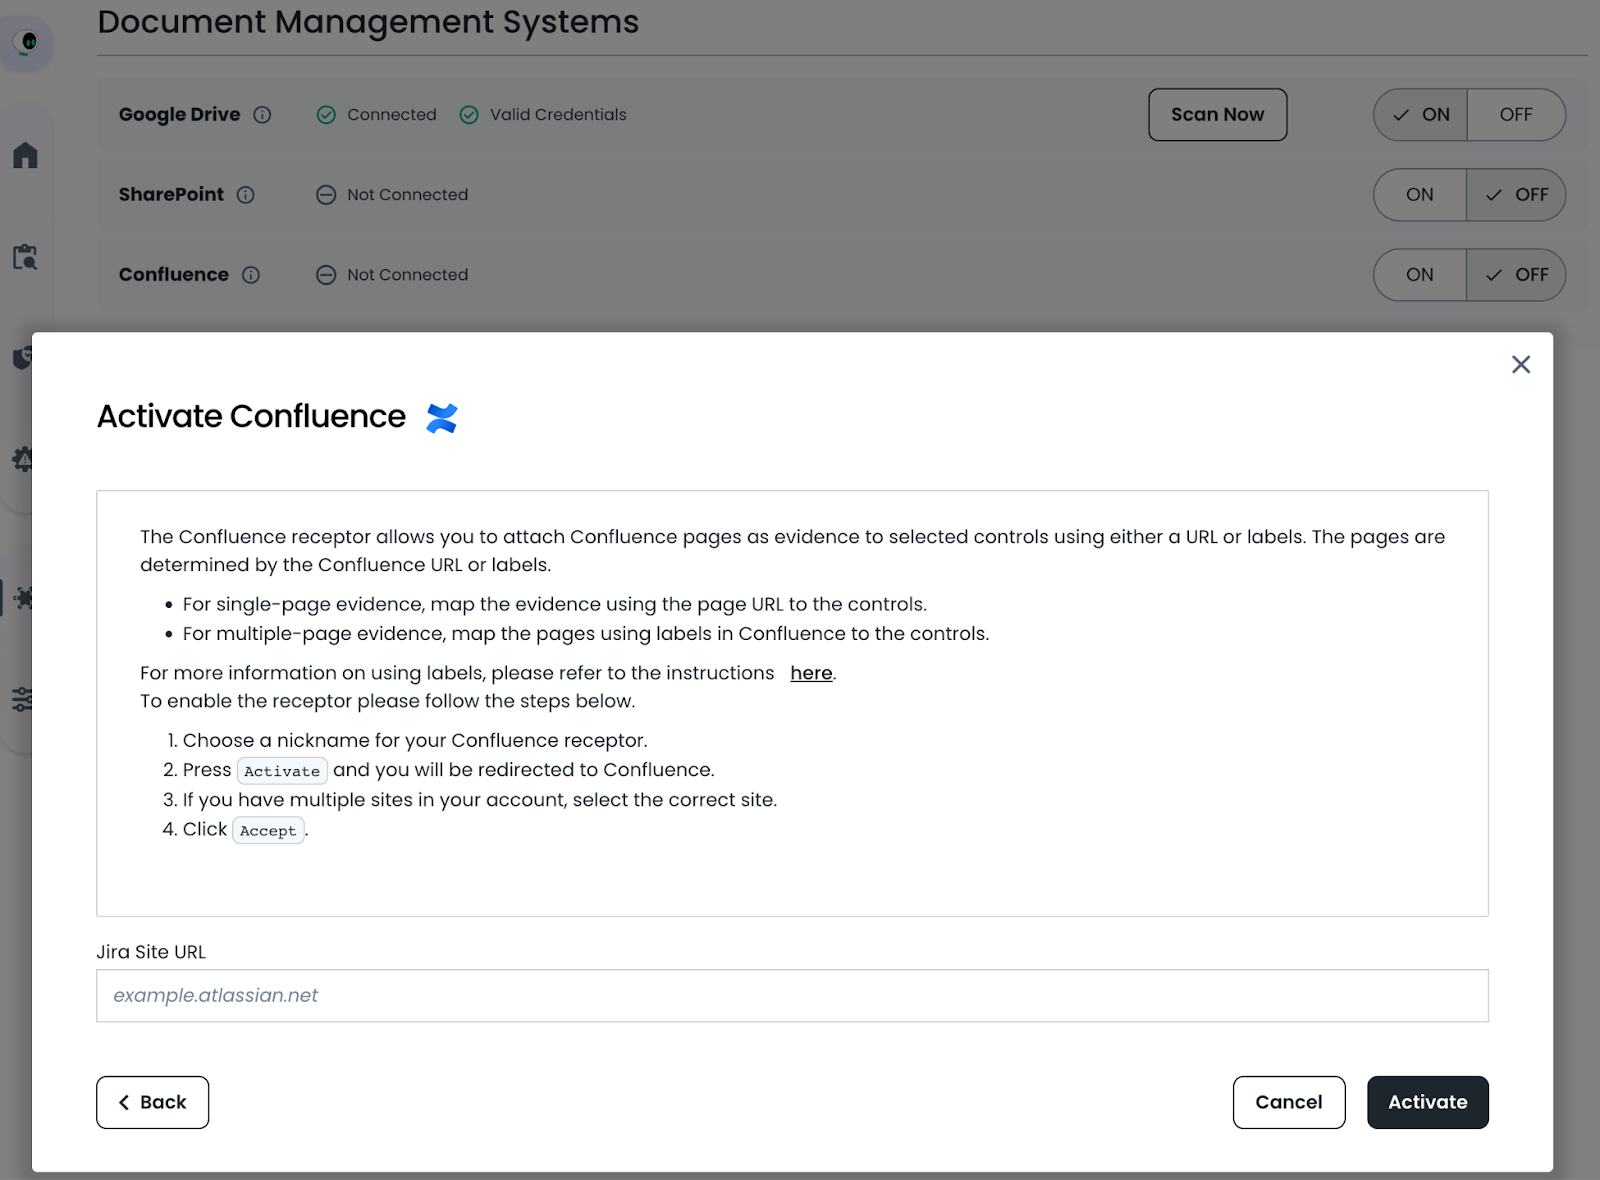Screen dimensions: 1600x1180
Task: Click 'Choose a nickname for your Confluence receptor' step
Action: tap(415, 741)
